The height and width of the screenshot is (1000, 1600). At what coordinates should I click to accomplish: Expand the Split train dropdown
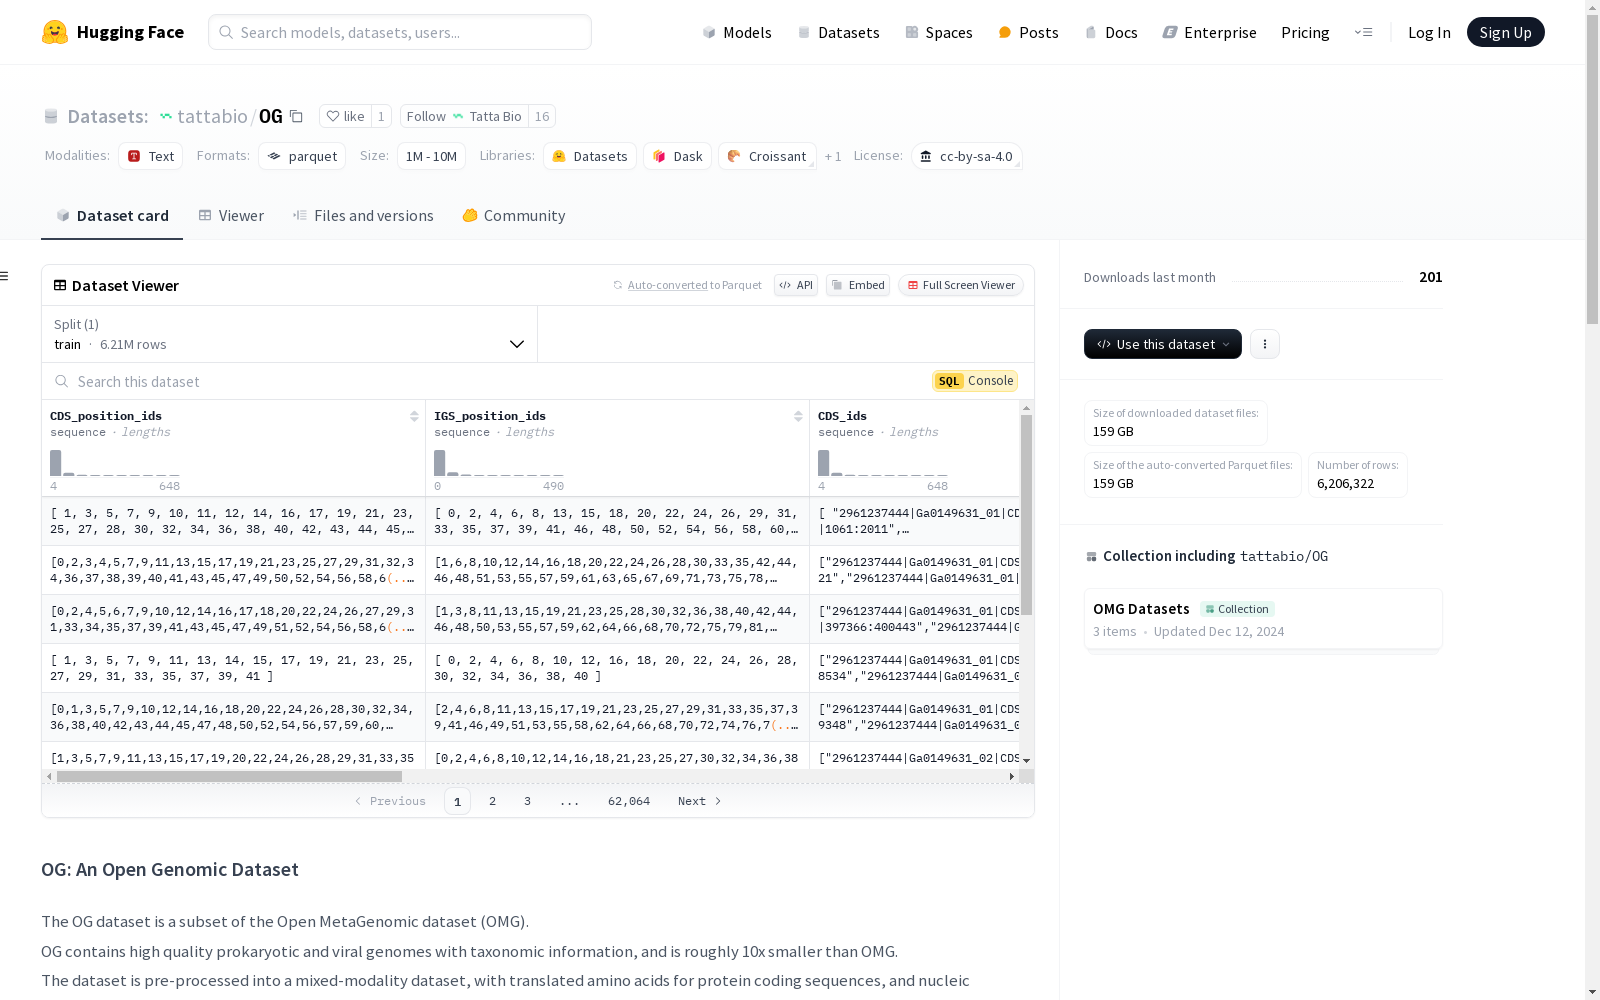click(x=290, y=334)
